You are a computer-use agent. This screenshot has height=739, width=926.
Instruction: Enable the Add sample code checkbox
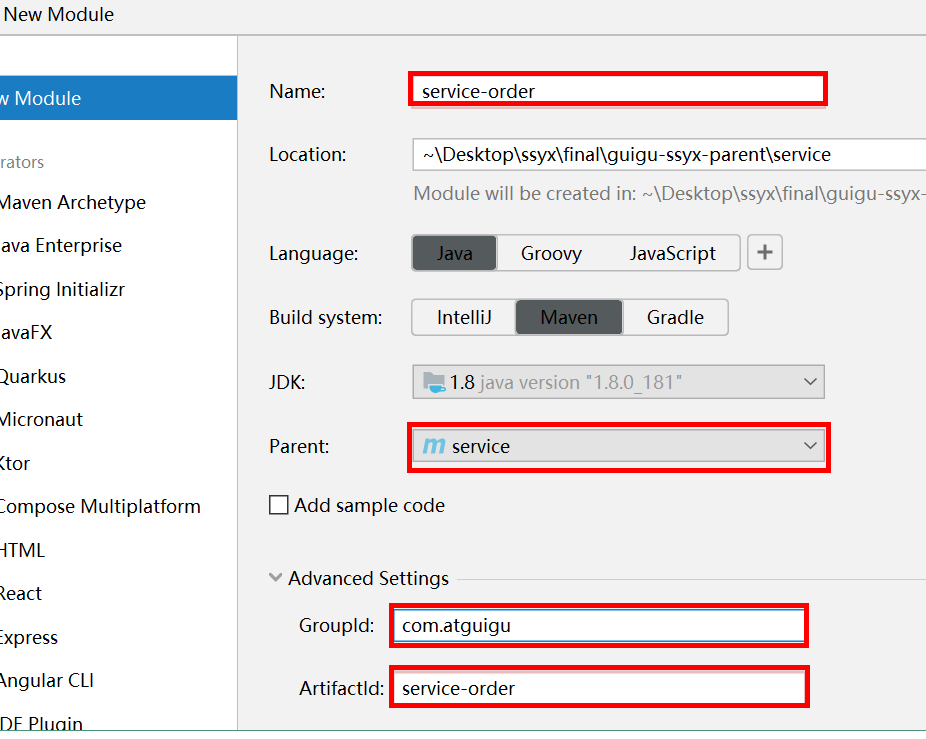279,505
